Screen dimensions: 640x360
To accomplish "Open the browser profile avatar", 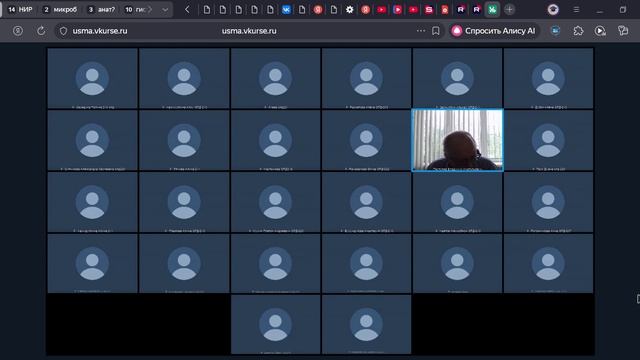I will tap(553, 9).
